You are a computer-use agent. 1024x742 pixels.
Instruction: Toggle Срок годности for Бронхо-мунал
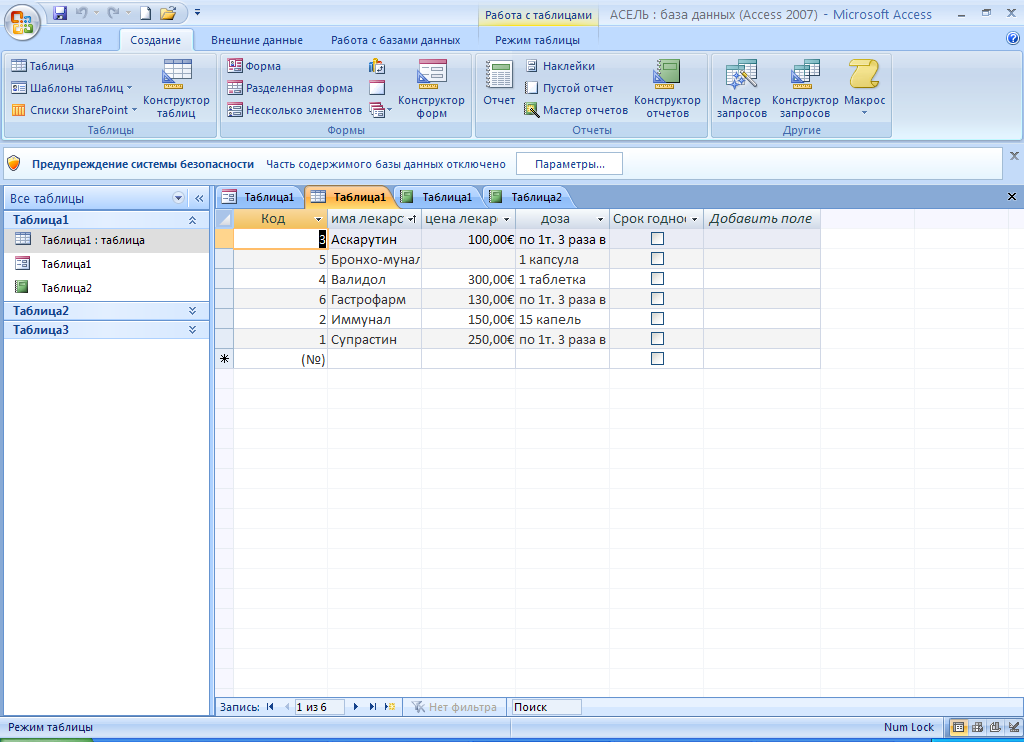tap(657, 259)
